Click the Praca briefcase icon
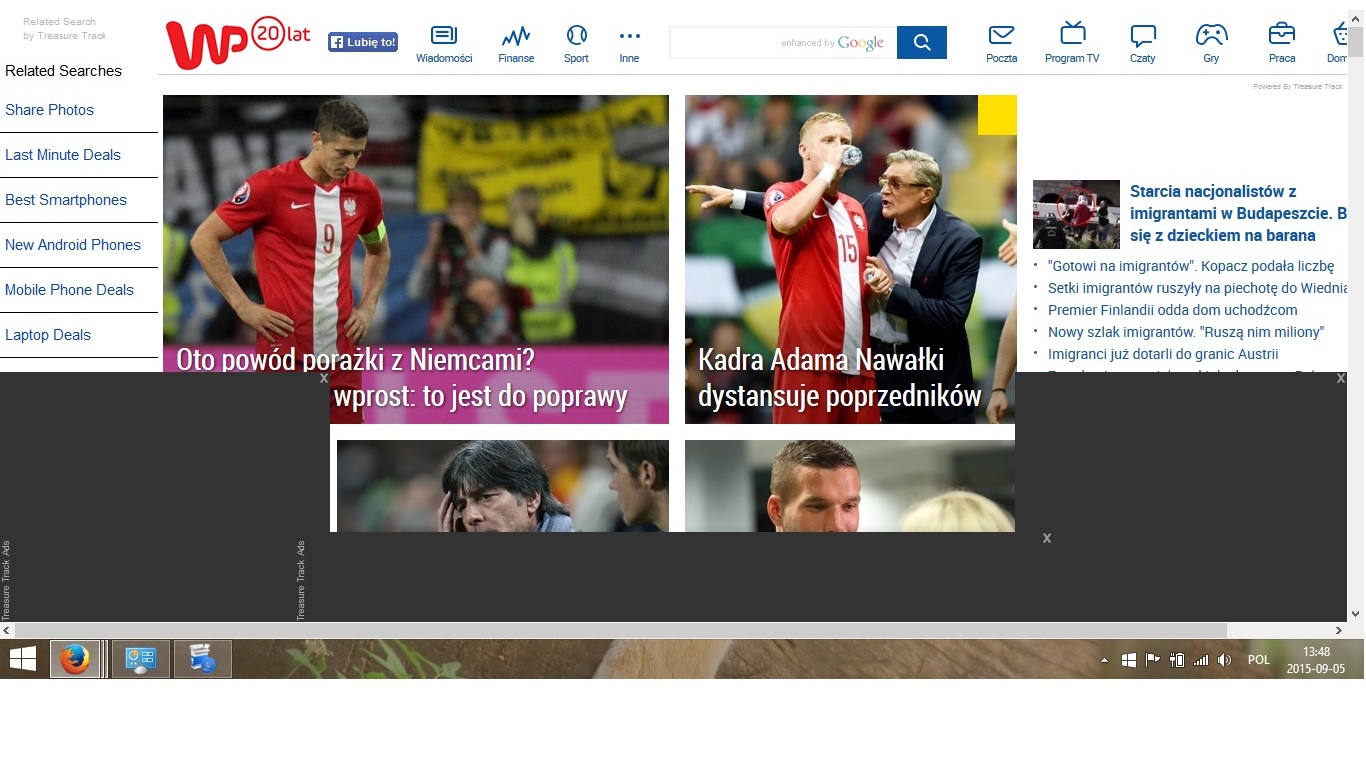Image resolution: width=1366 pixels, height=768 pixels. 1281,35
